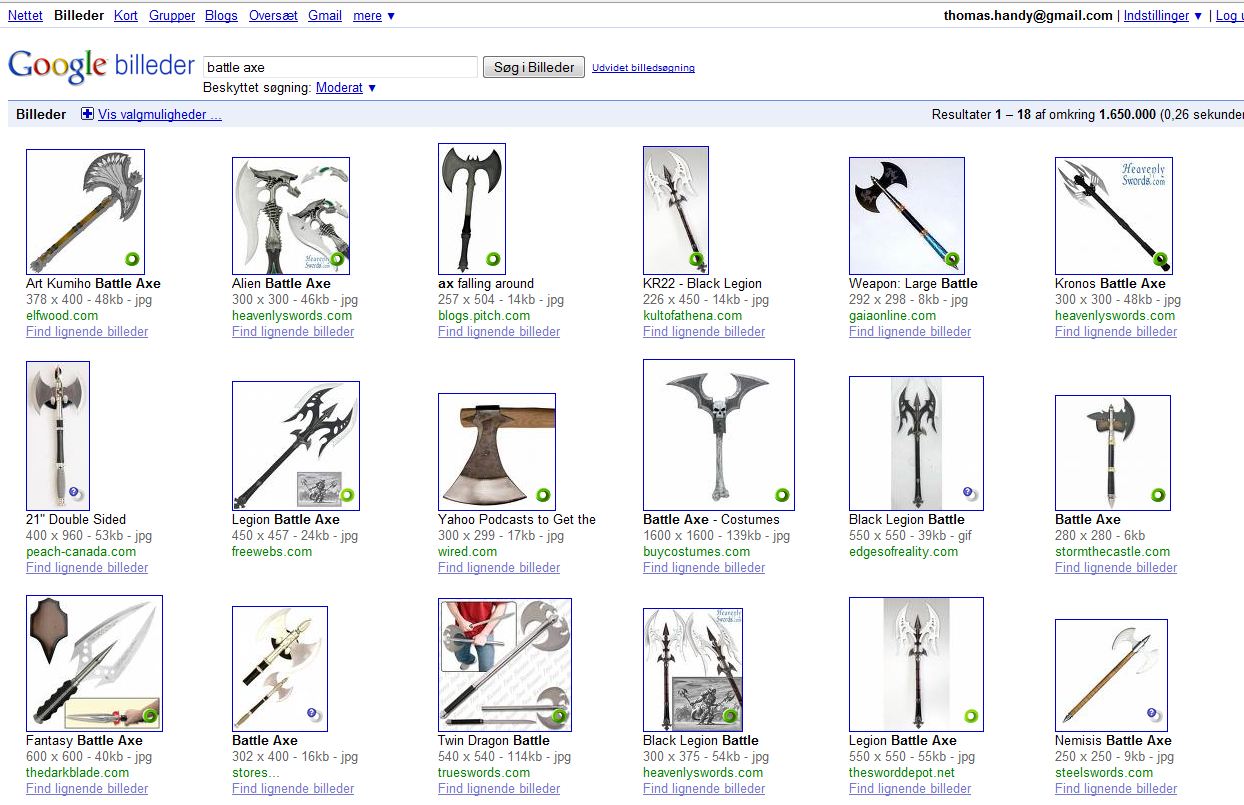The height and width of the screenshot is (805, 1244).
Task: Click the steelswords.com domain text
Action: tap(1104, 773)
